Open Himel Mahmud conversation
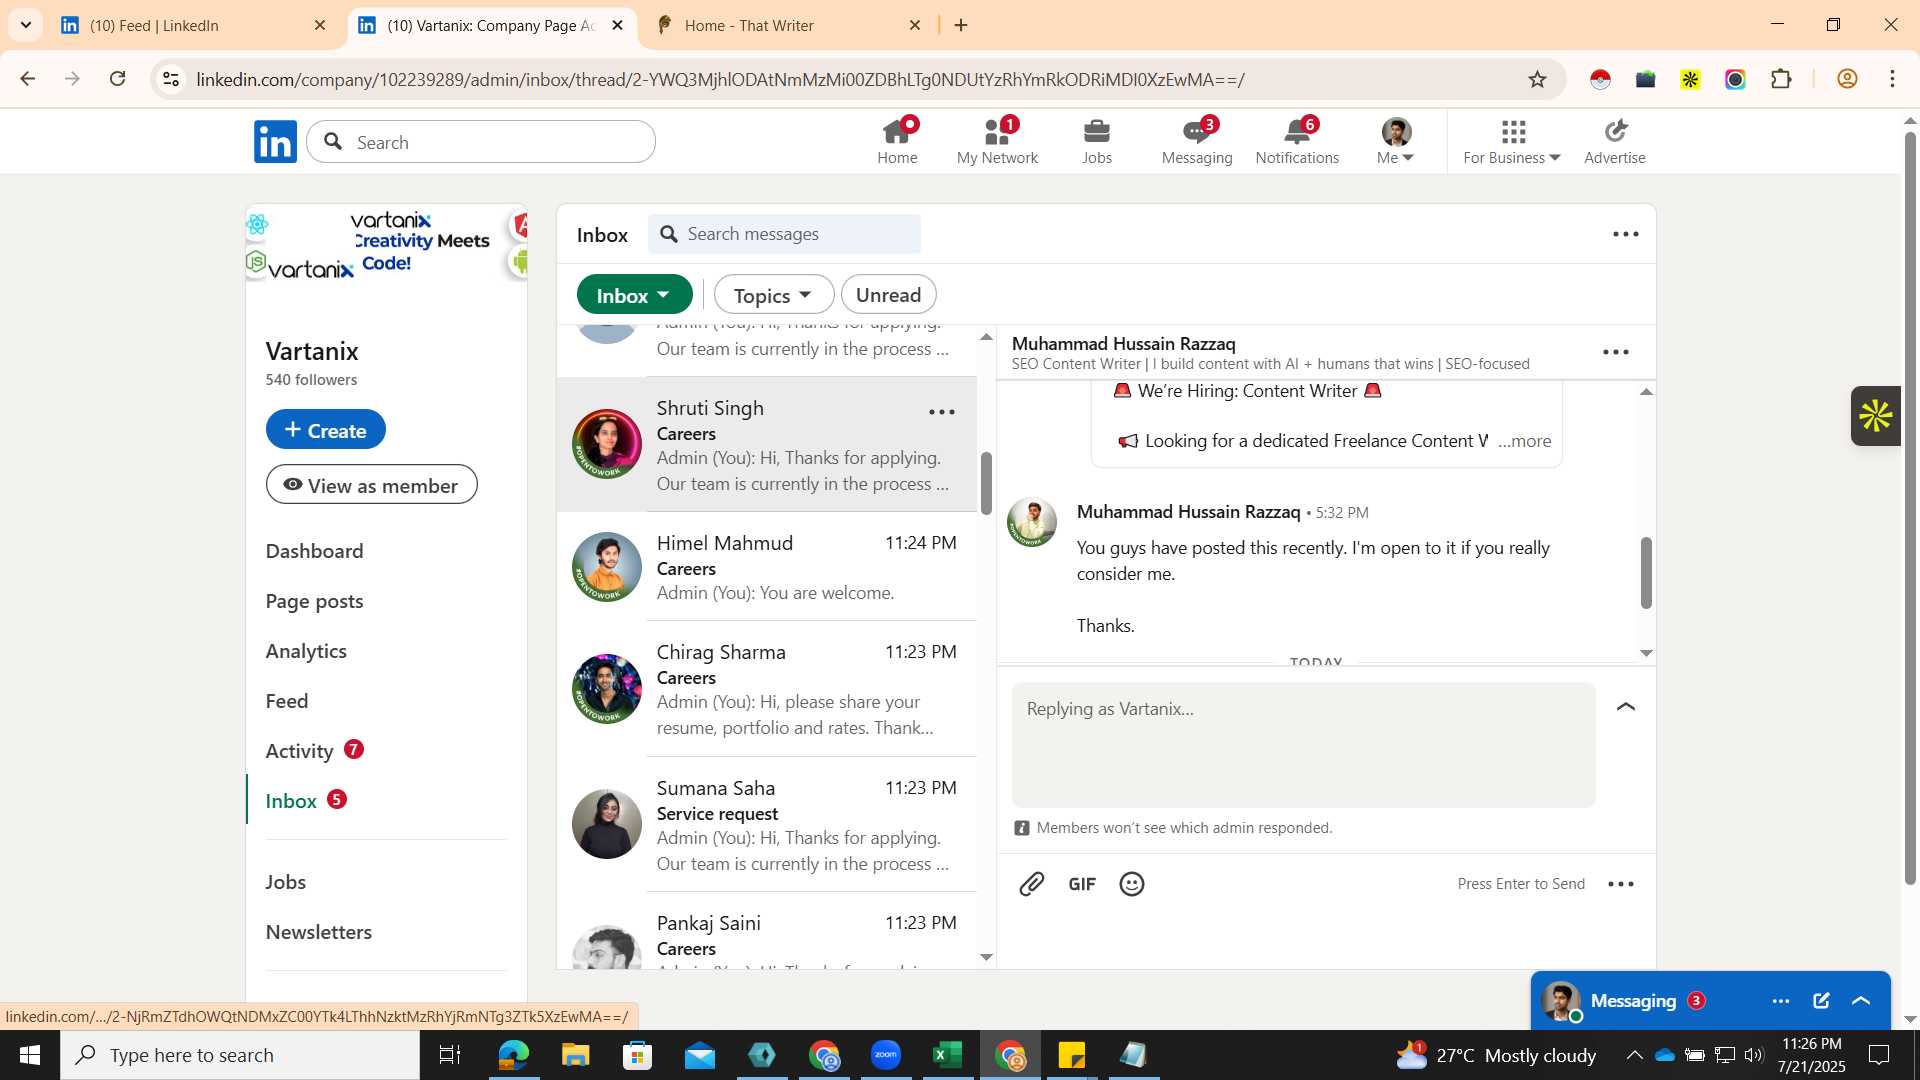The height and width of the screenshot is (1080, 1920). (766, 567)
